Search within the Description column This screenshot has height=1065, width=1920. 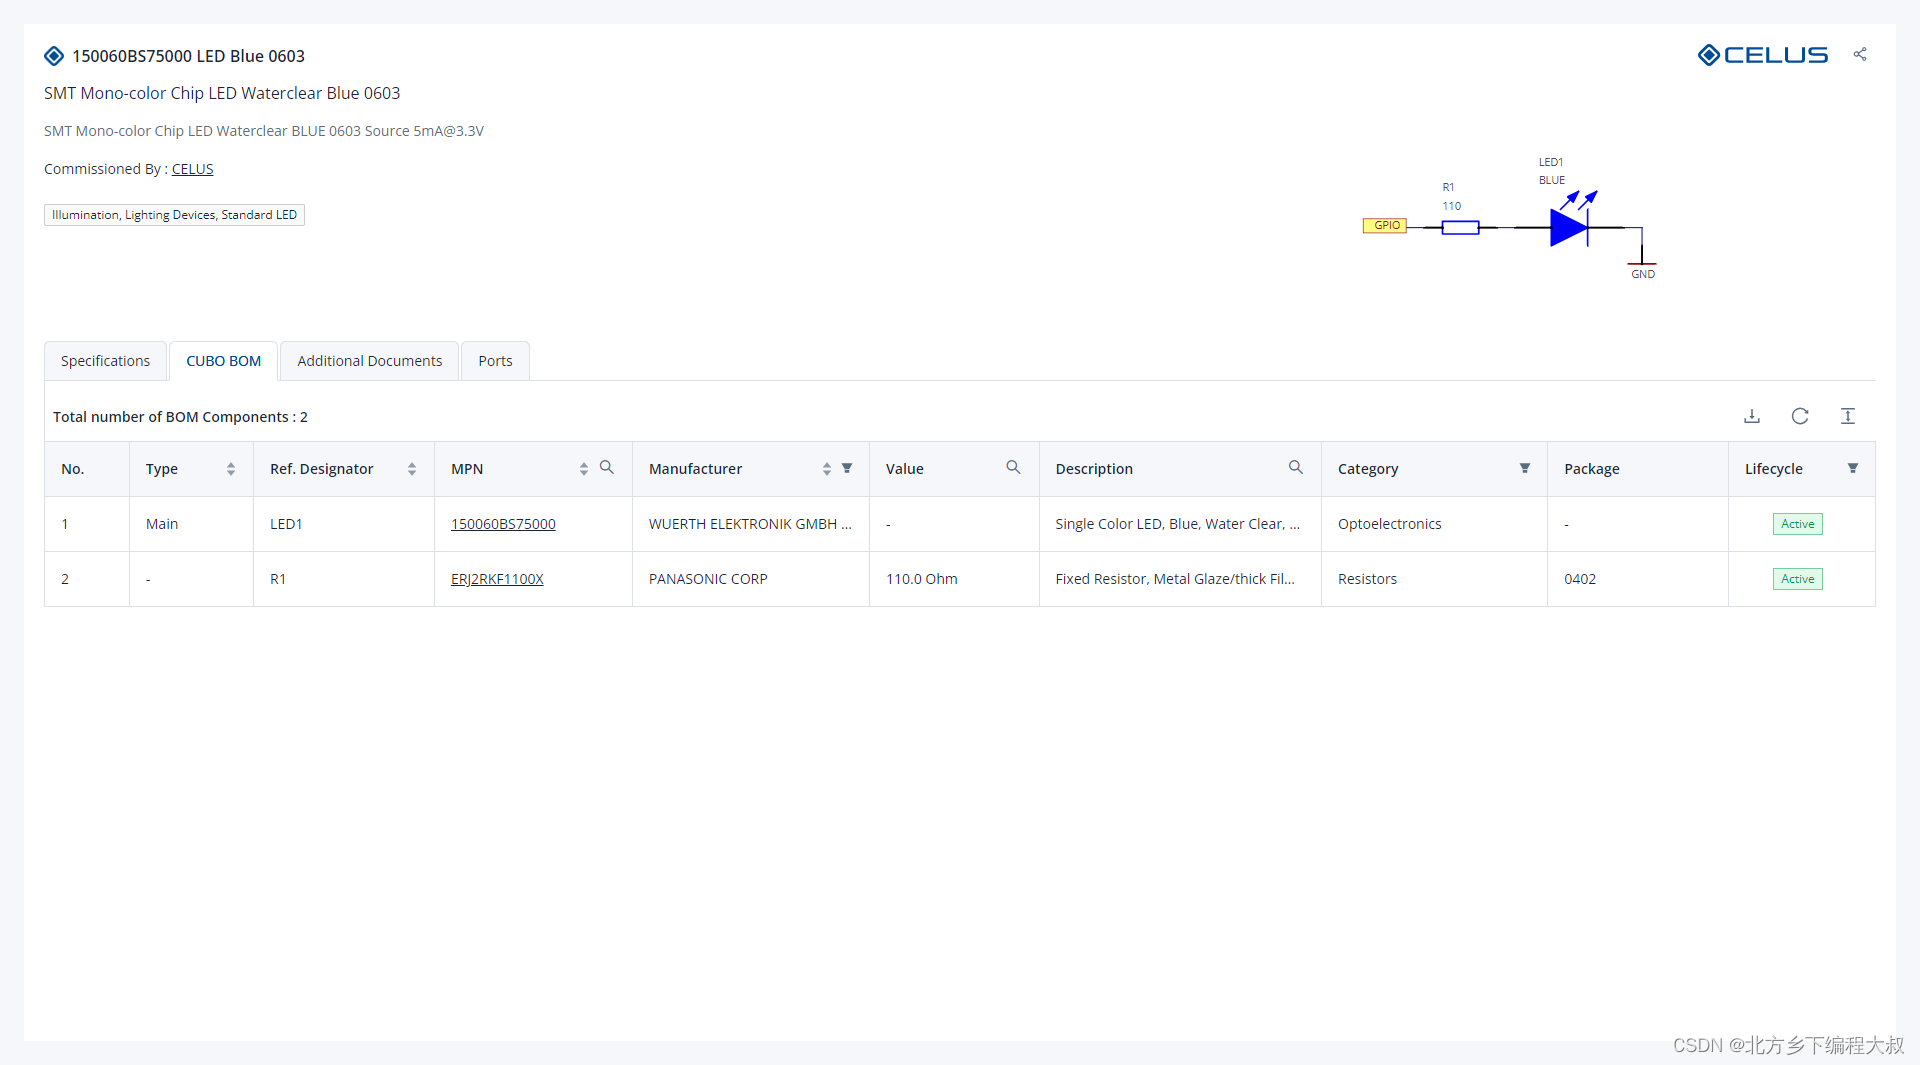pyautogui.click(x=1296, y=468)
